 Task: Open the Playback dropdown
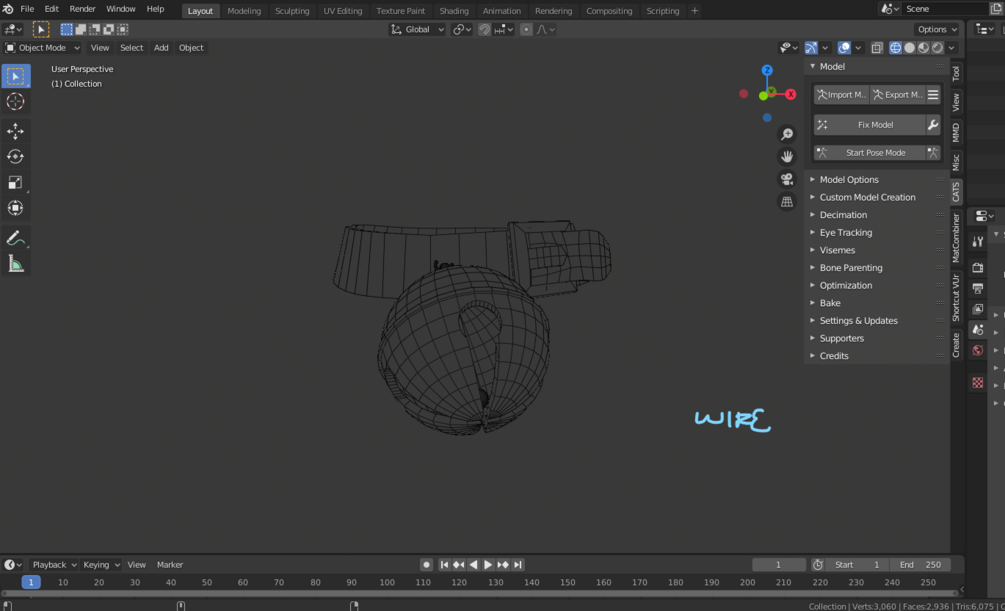[53, 565]
